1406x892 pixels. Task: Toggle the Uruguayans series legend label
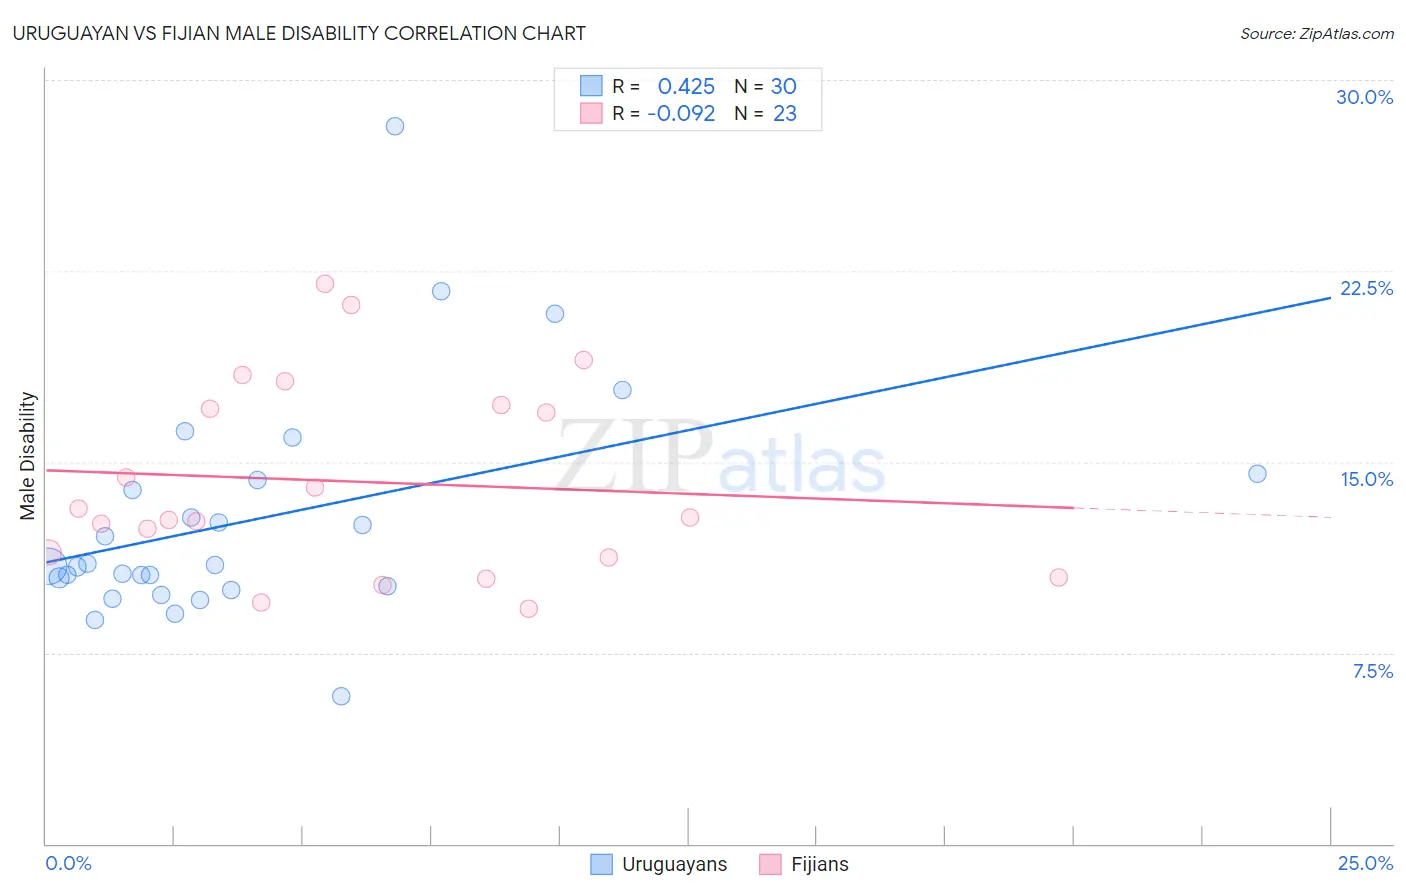tap(674, 865)
